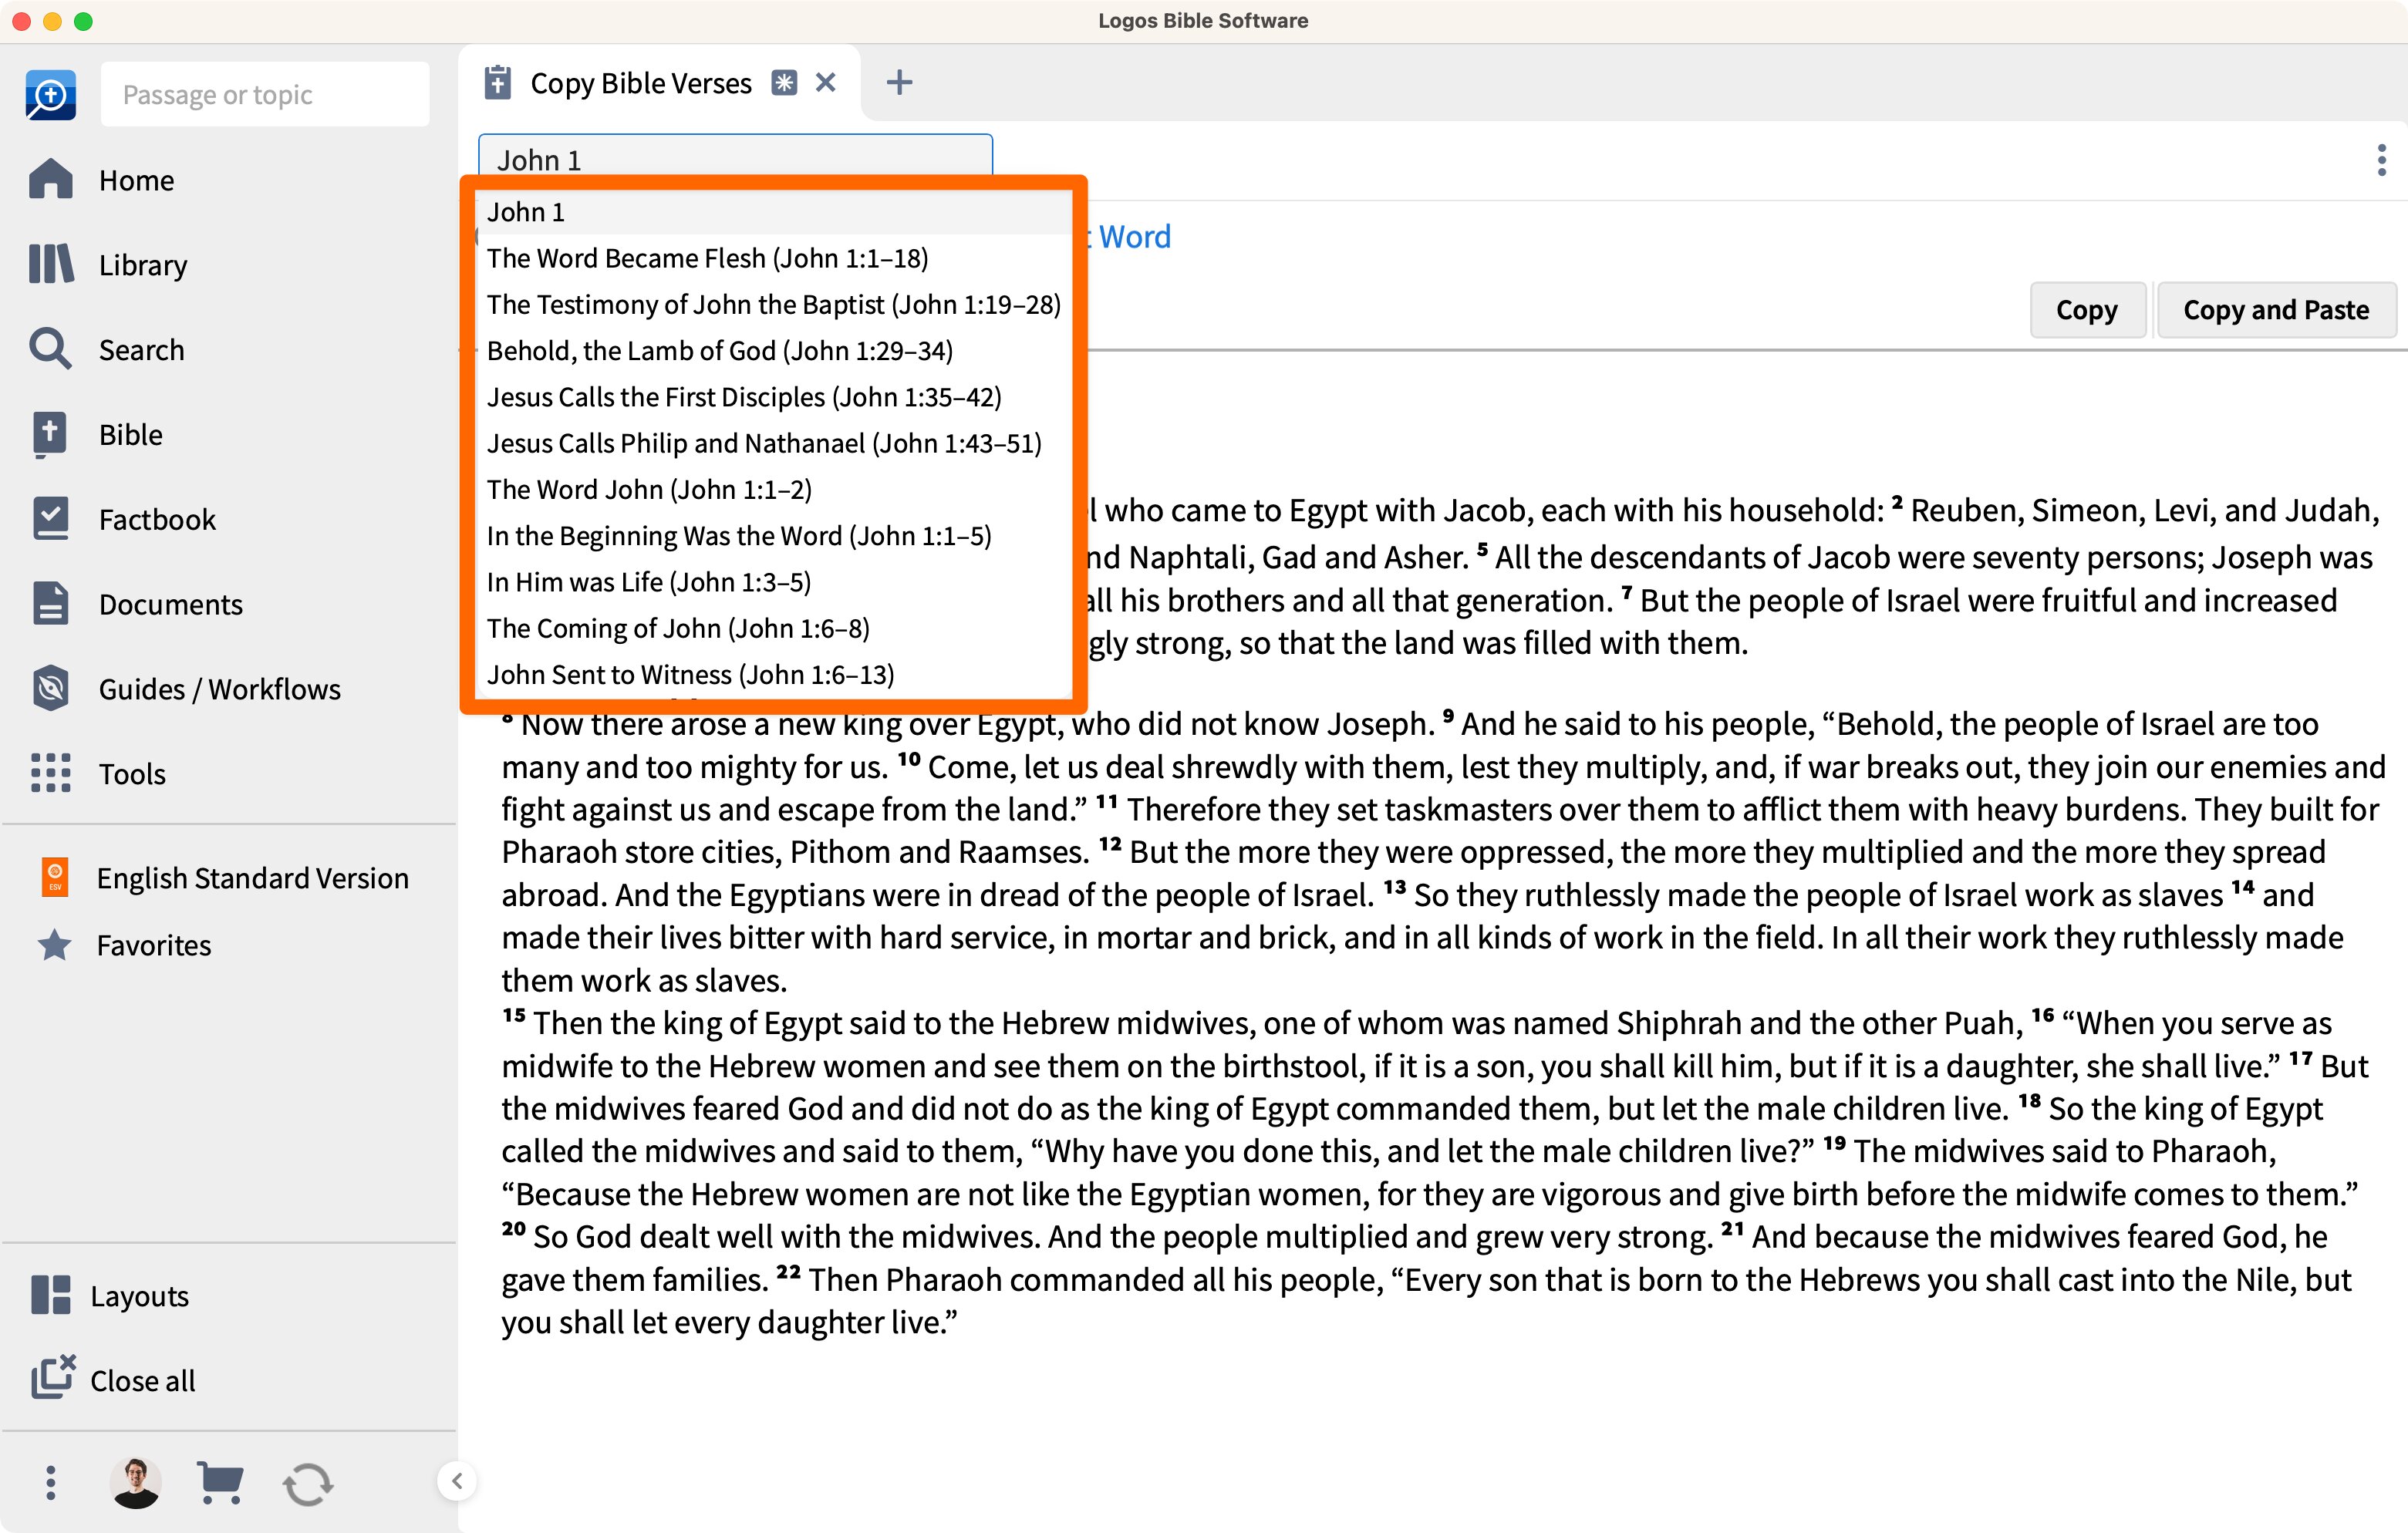Choose Behold, the Lamb of God

point(773,351)
